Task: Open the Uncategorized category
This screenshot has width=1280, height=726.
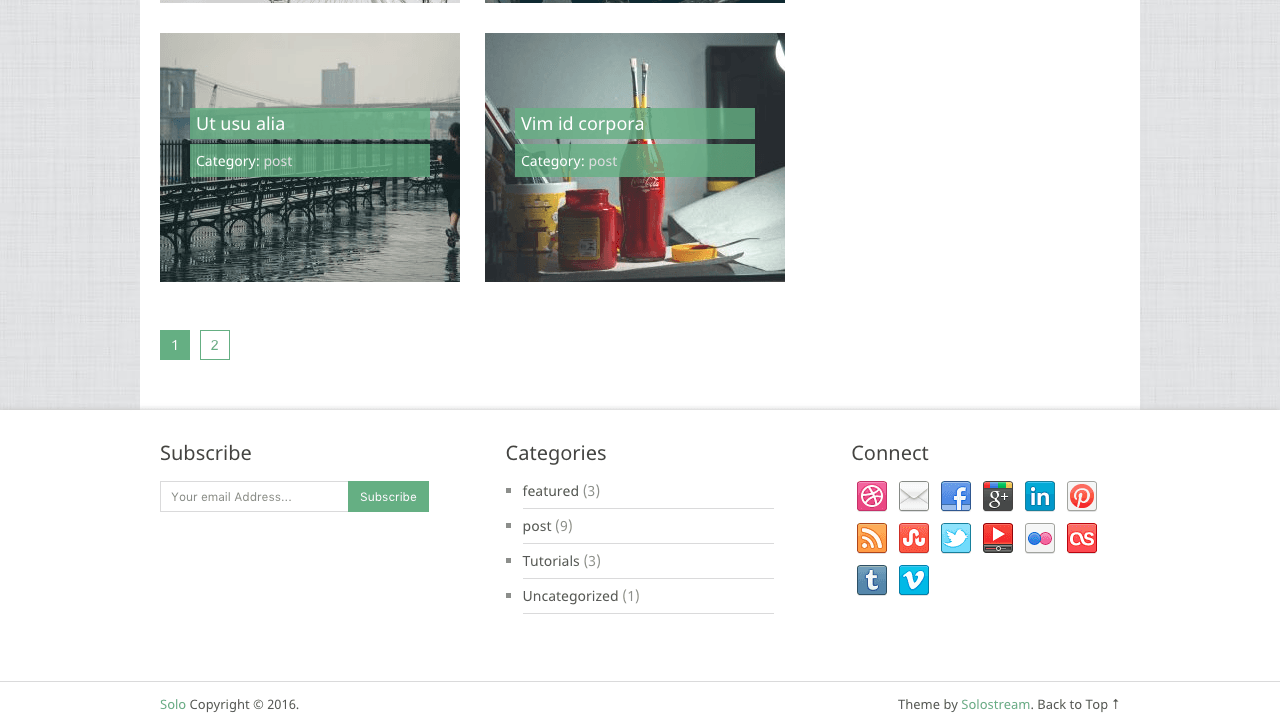Action: [x=570, y=596]
